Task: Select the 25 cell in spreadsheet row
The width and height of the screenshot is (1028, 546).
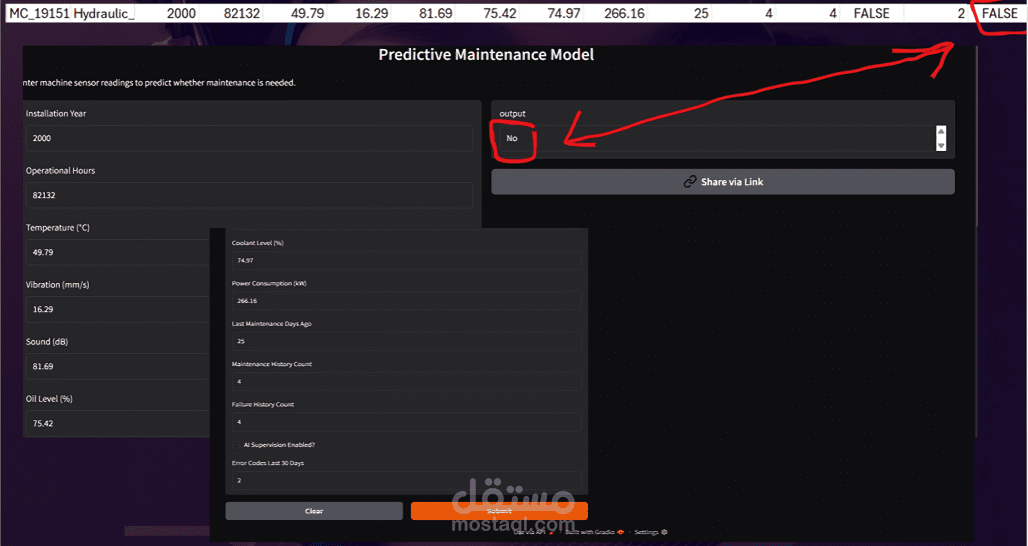Action: click(681, 13)
